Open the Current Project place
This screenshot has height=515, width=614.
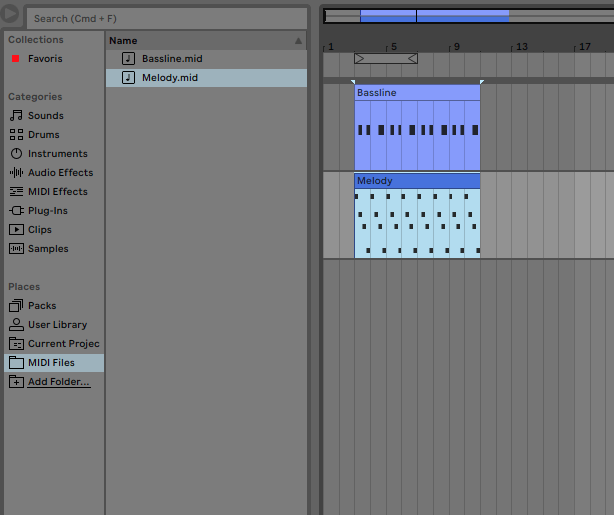point(63,343)
